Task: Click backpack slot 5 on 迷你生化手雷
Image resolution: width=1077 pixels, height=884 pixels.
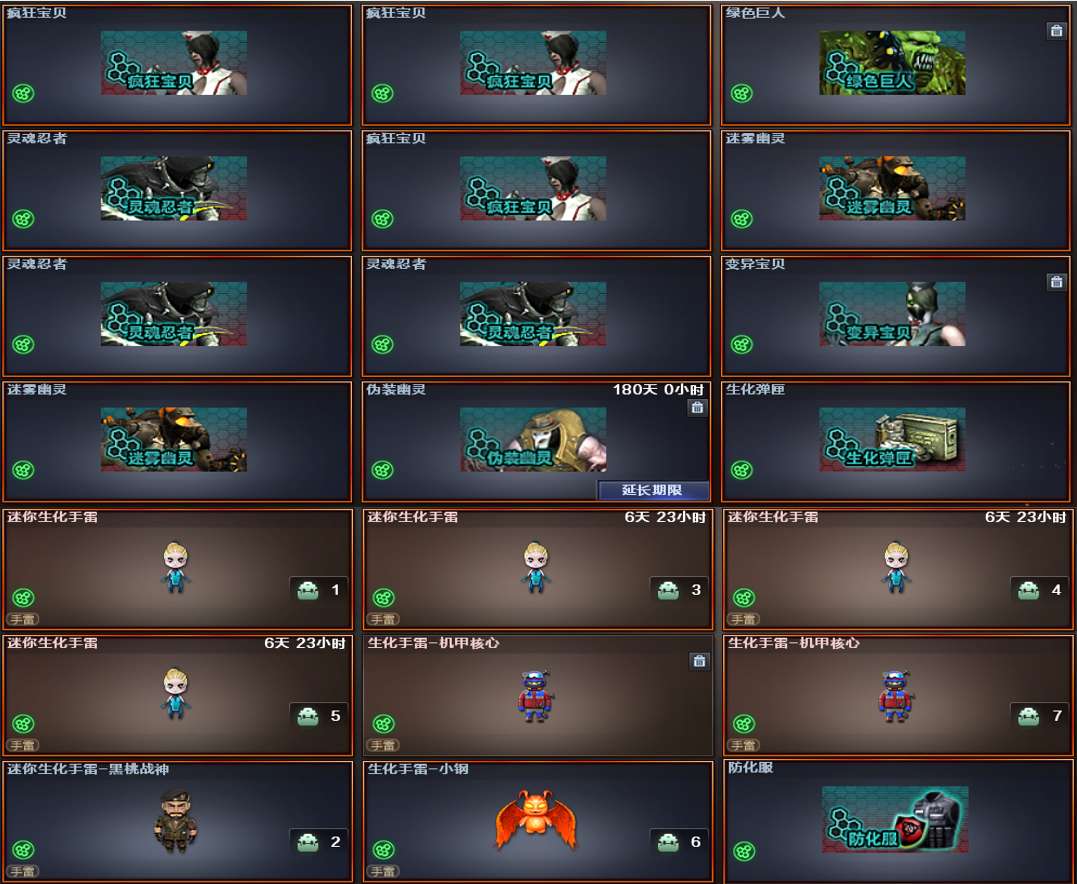Action: pyautogui.click(x=319, y=716)
